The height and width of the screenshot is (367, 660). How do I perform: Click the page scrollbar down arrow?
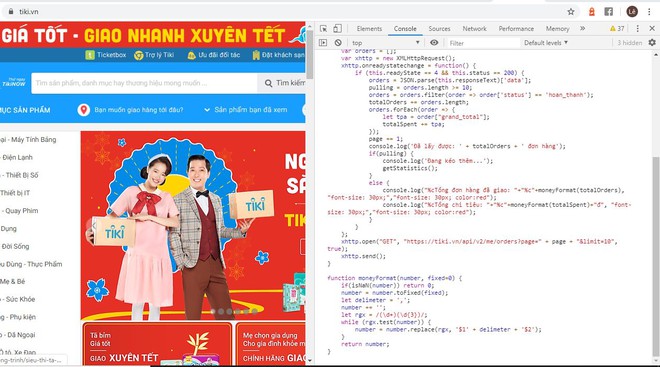point(309,361)
